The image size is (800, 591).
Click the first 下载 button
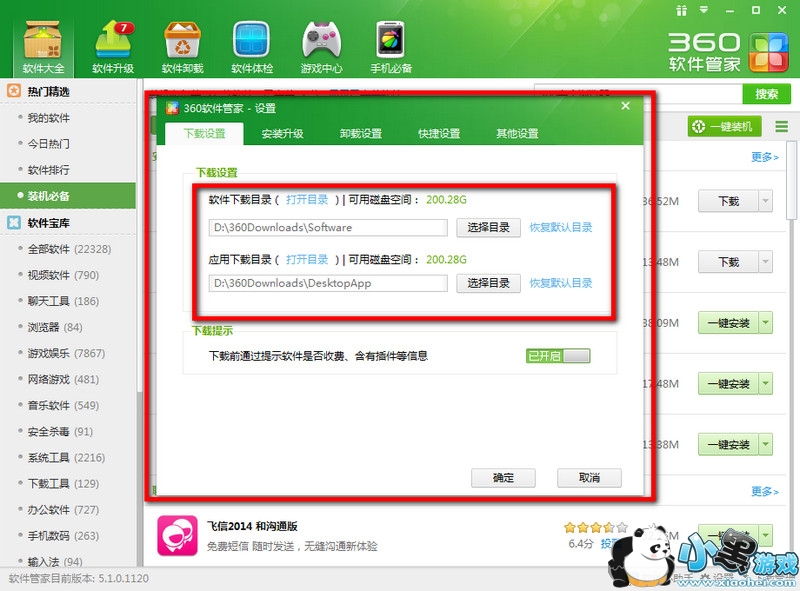click(x=728, y=201)
